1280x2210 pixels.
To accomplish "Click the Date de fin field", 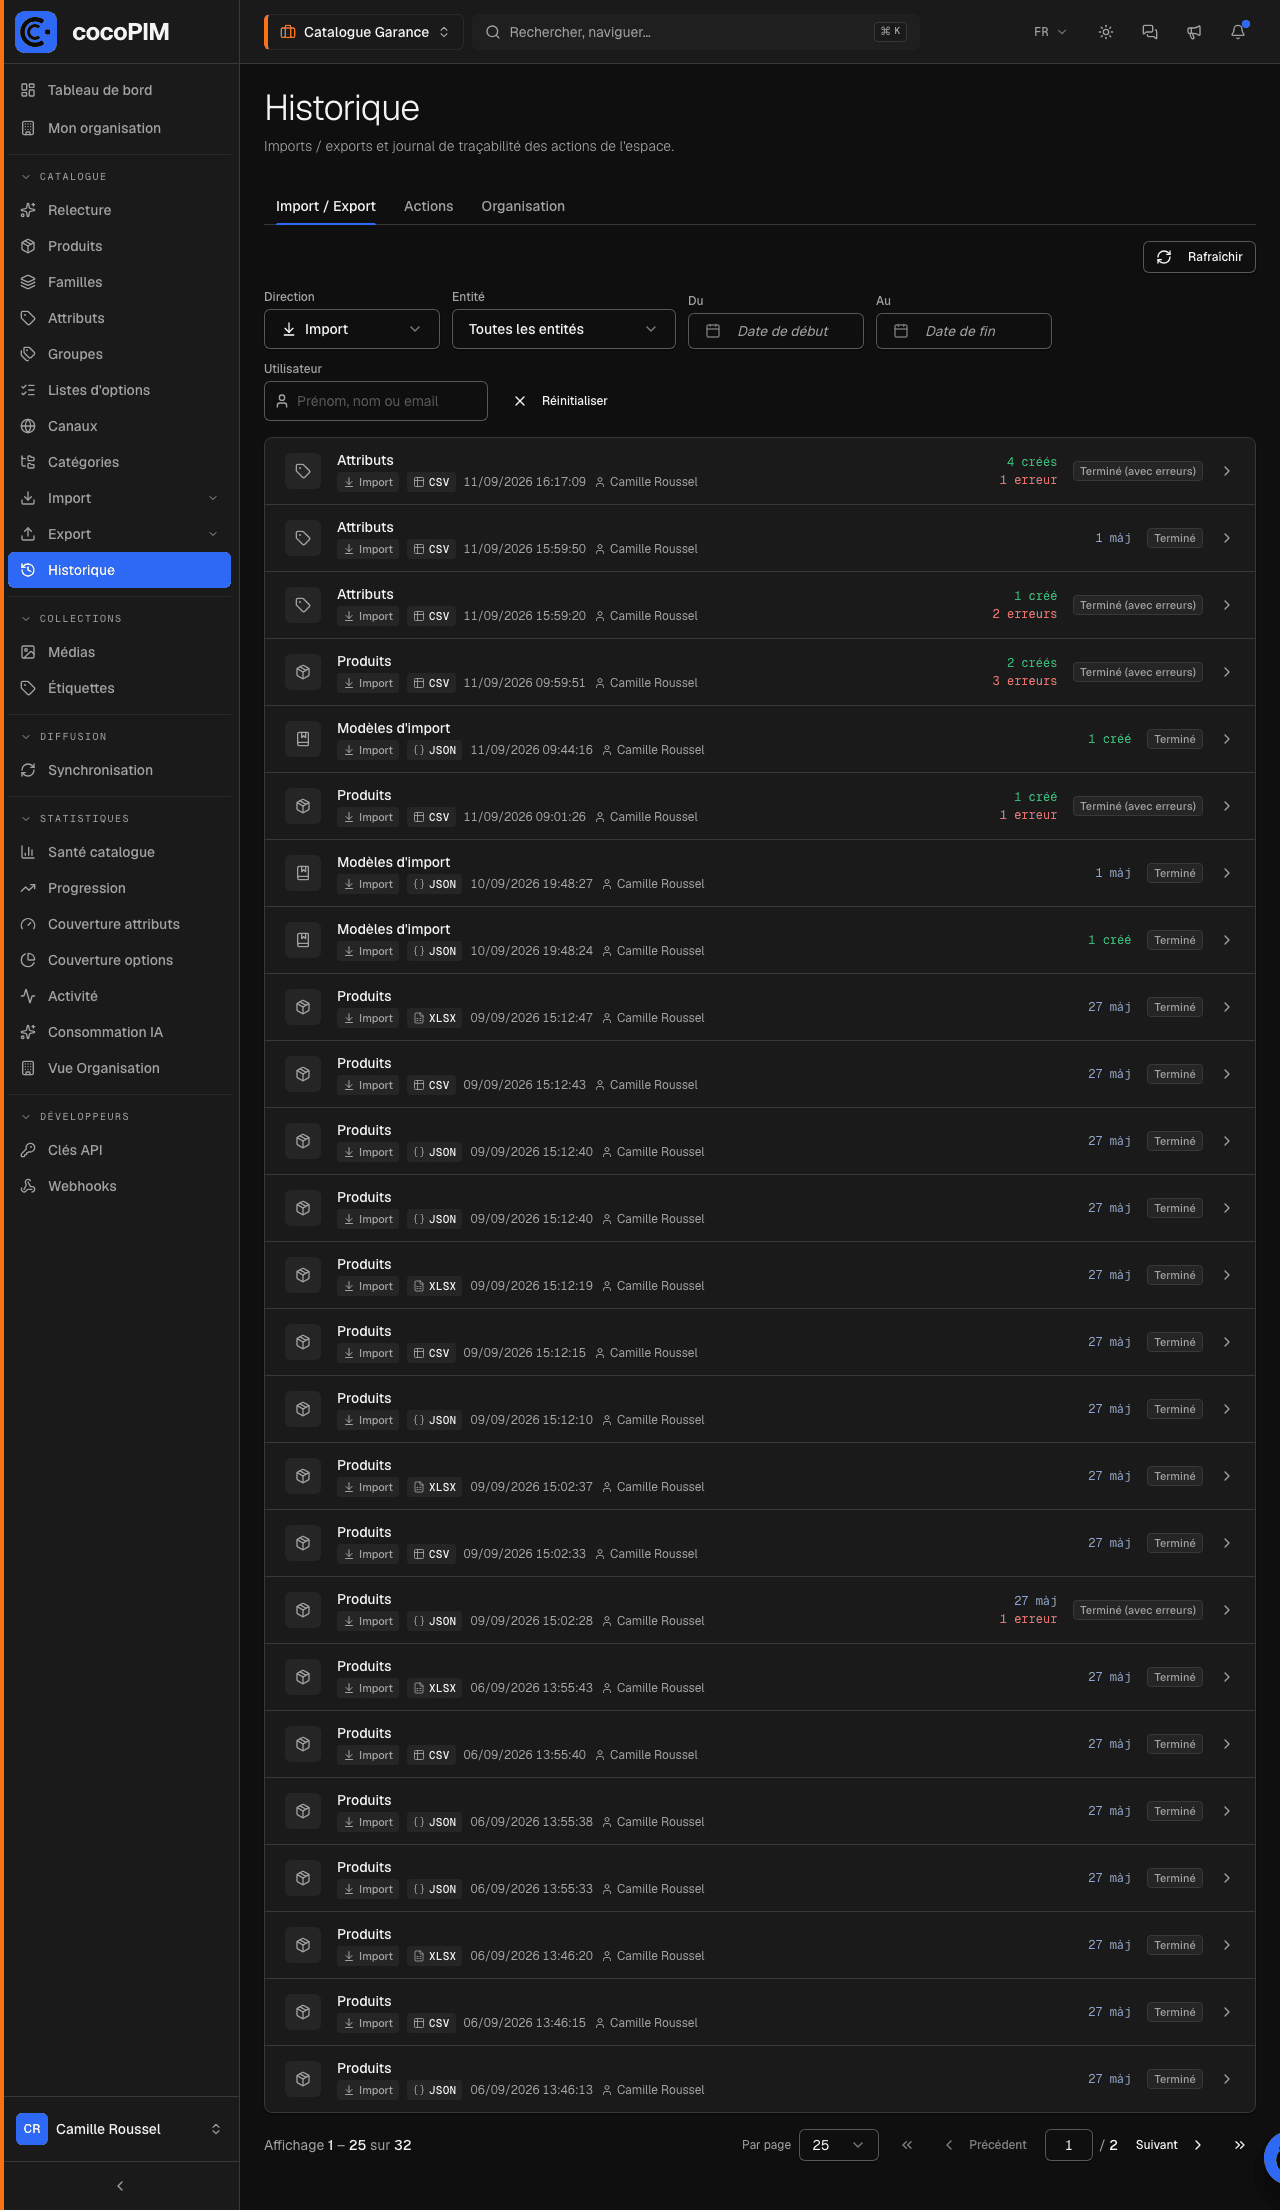I will click(x=964, y=331).
